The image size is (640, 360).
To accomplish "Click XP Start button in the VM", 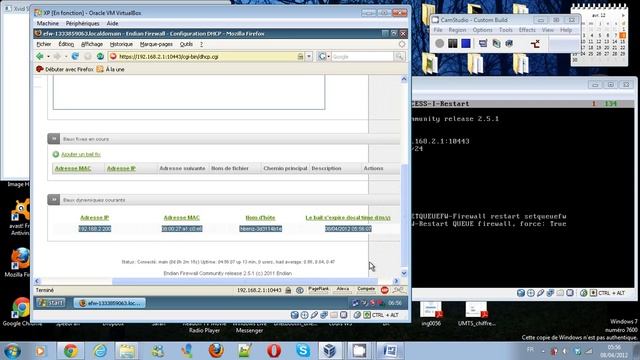I will click(51, 302).
